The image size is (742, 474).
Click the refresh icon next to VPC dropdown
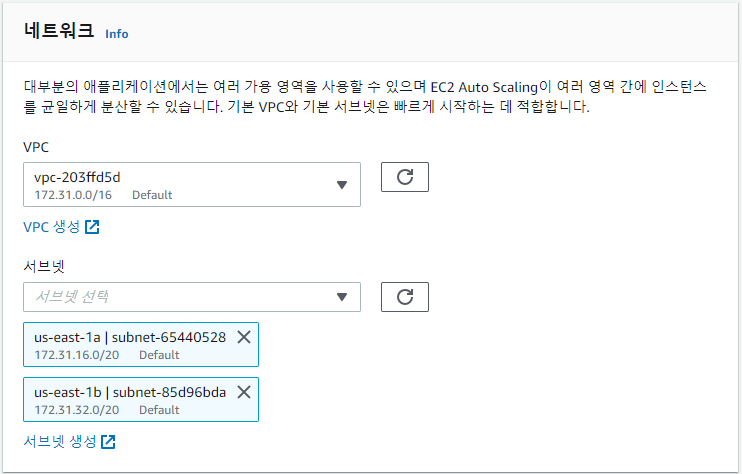[x=405, y=177]
